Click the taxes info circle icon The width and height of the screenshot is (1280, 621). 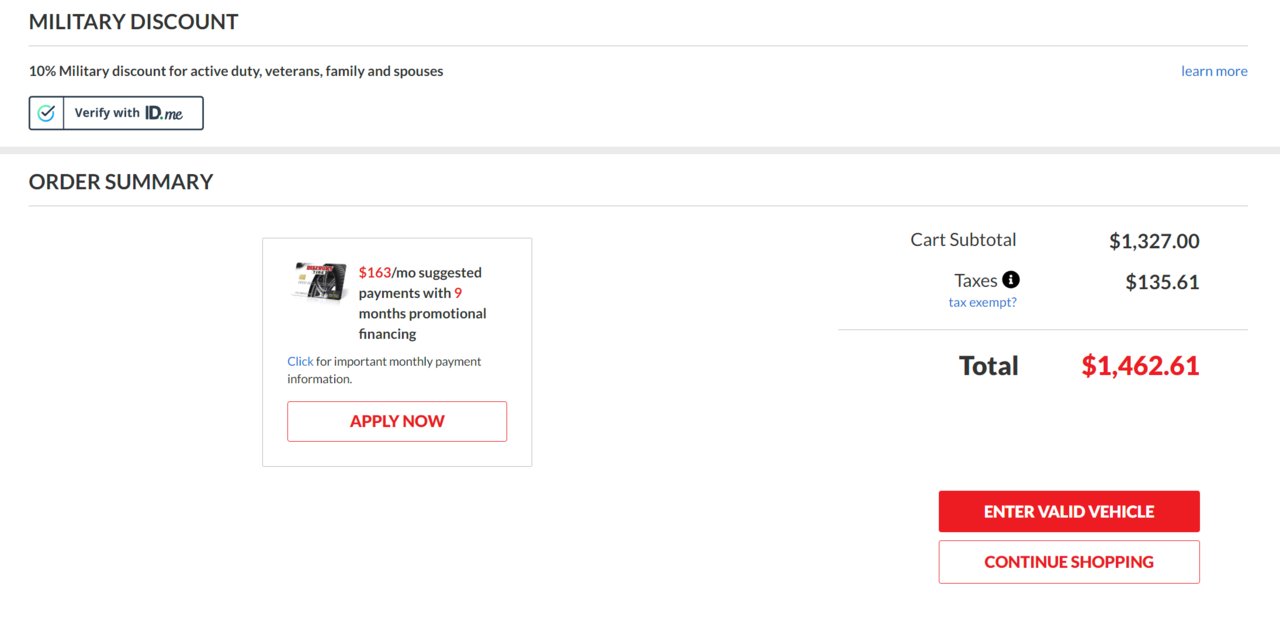(1011, 280)
